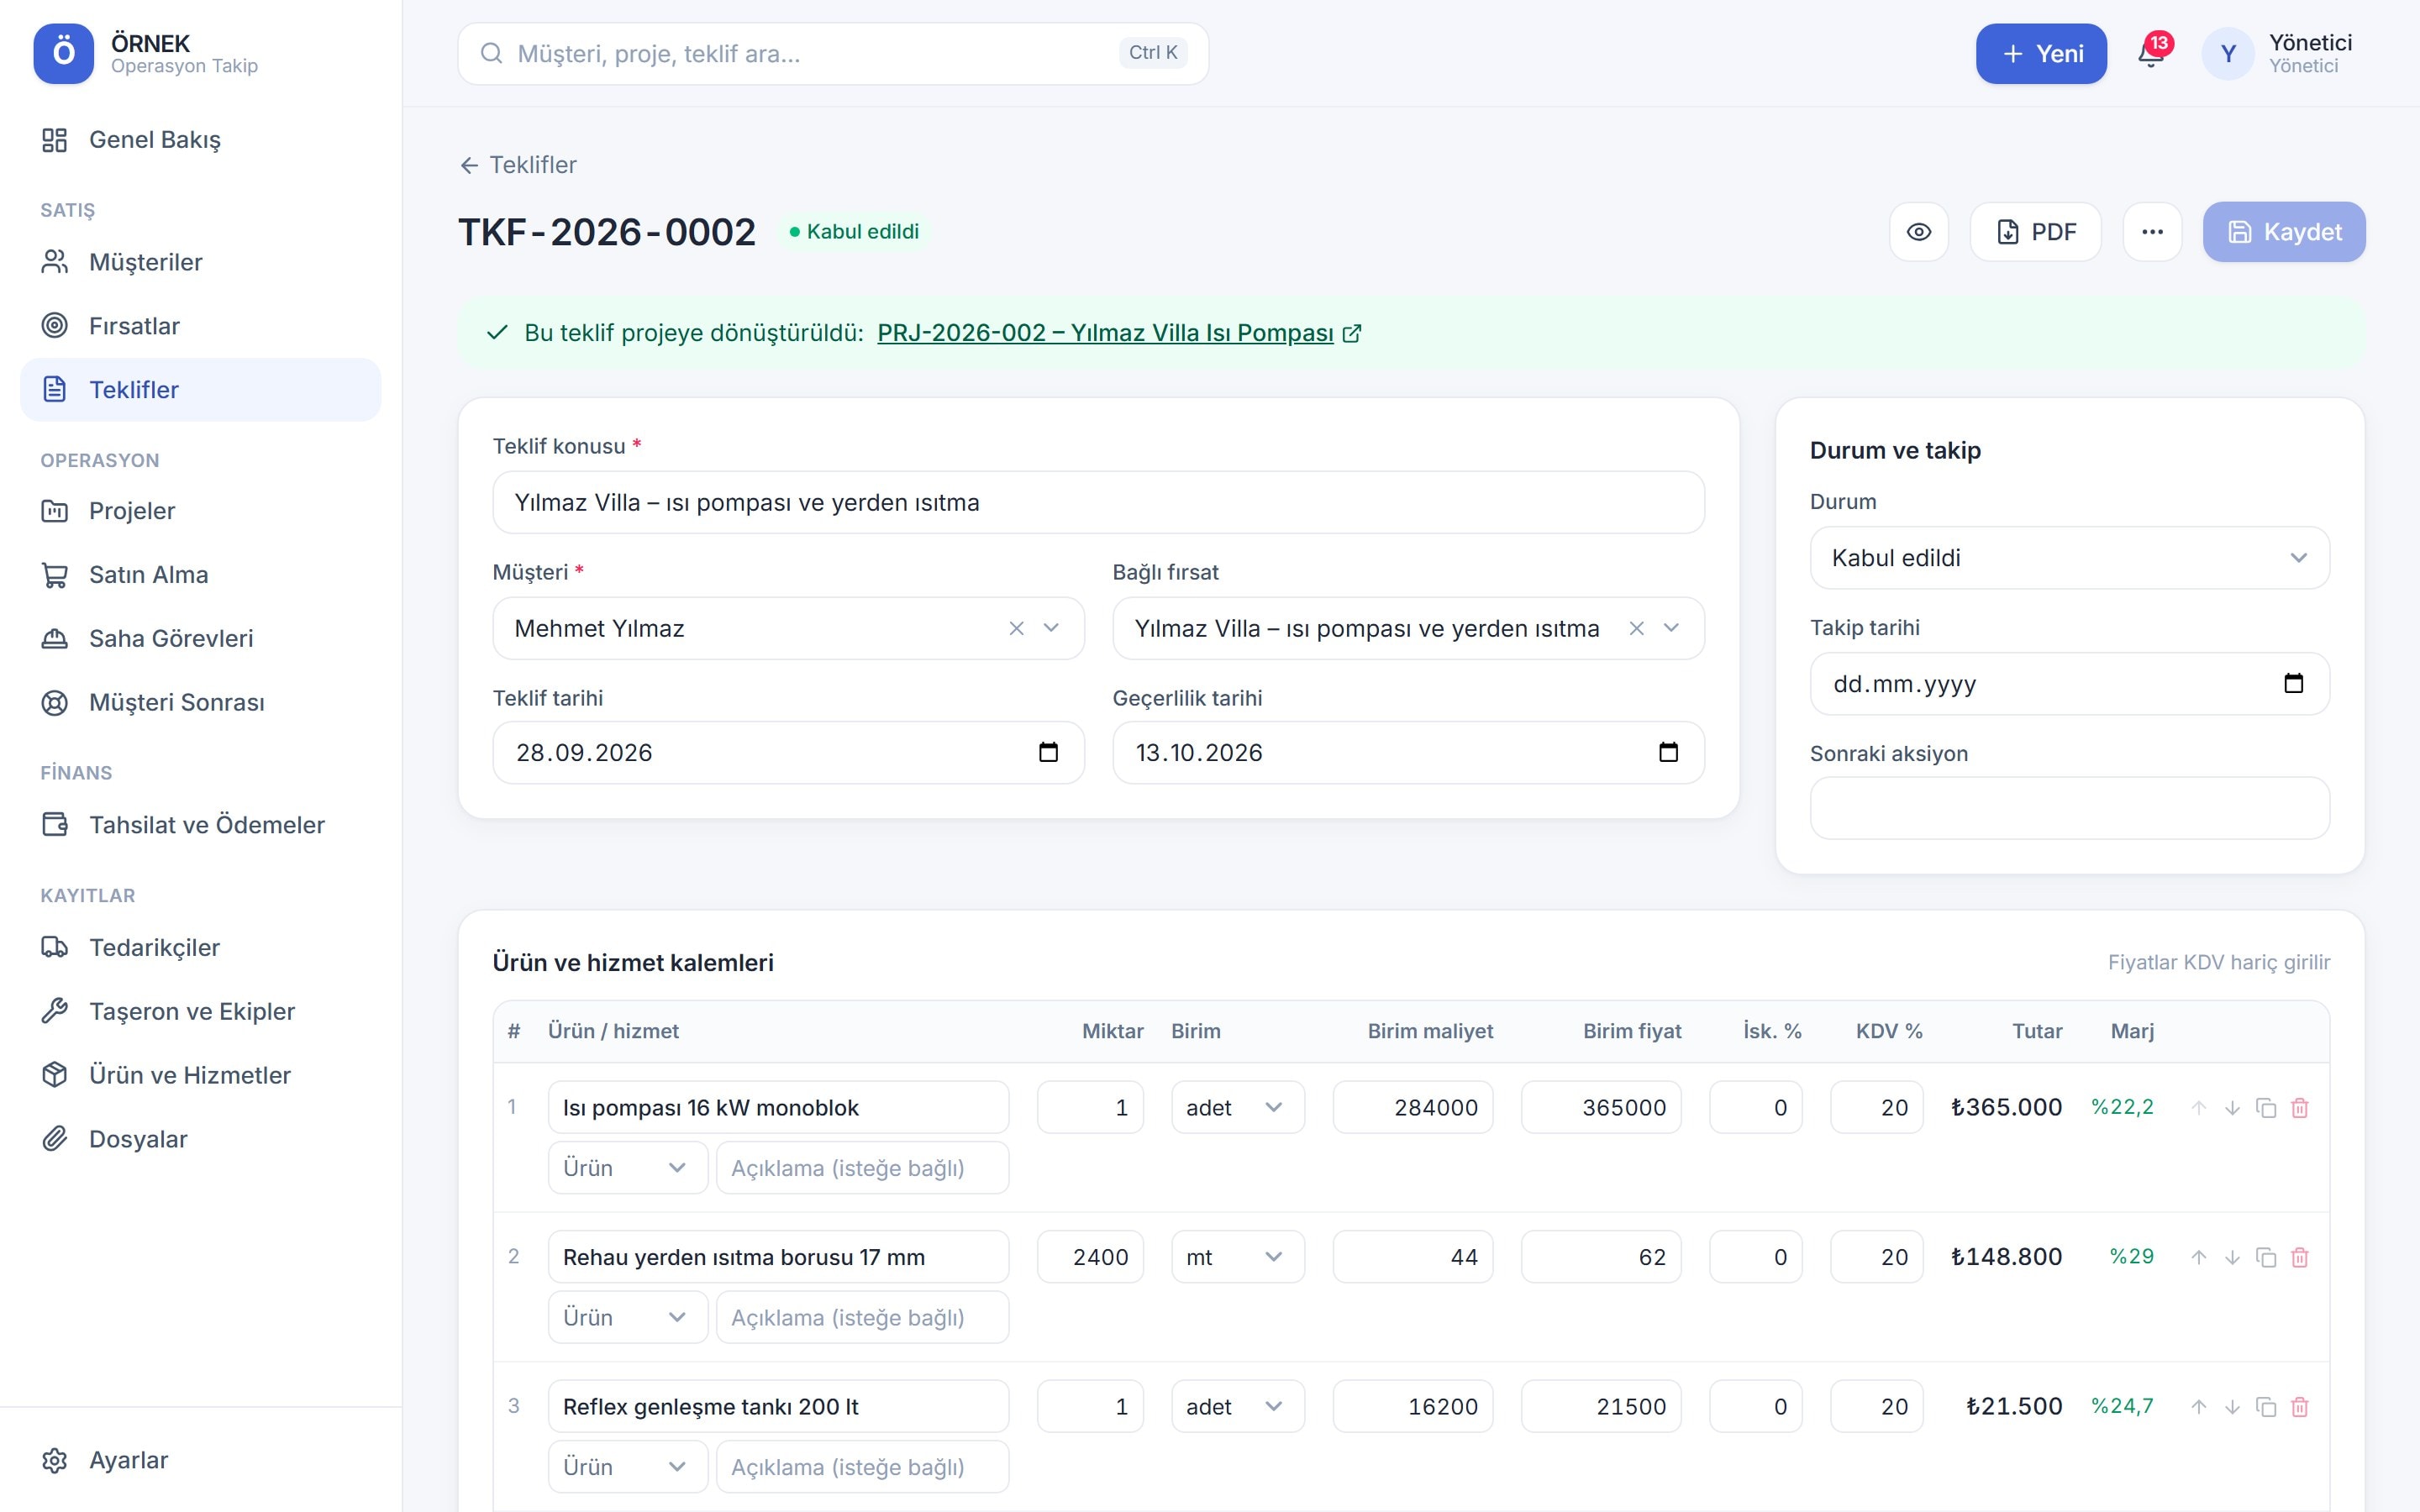Viewport: 2420px width, 1512px height.
Task: Open the Yönetici user avatar
Action: (x=2227, y=54)
